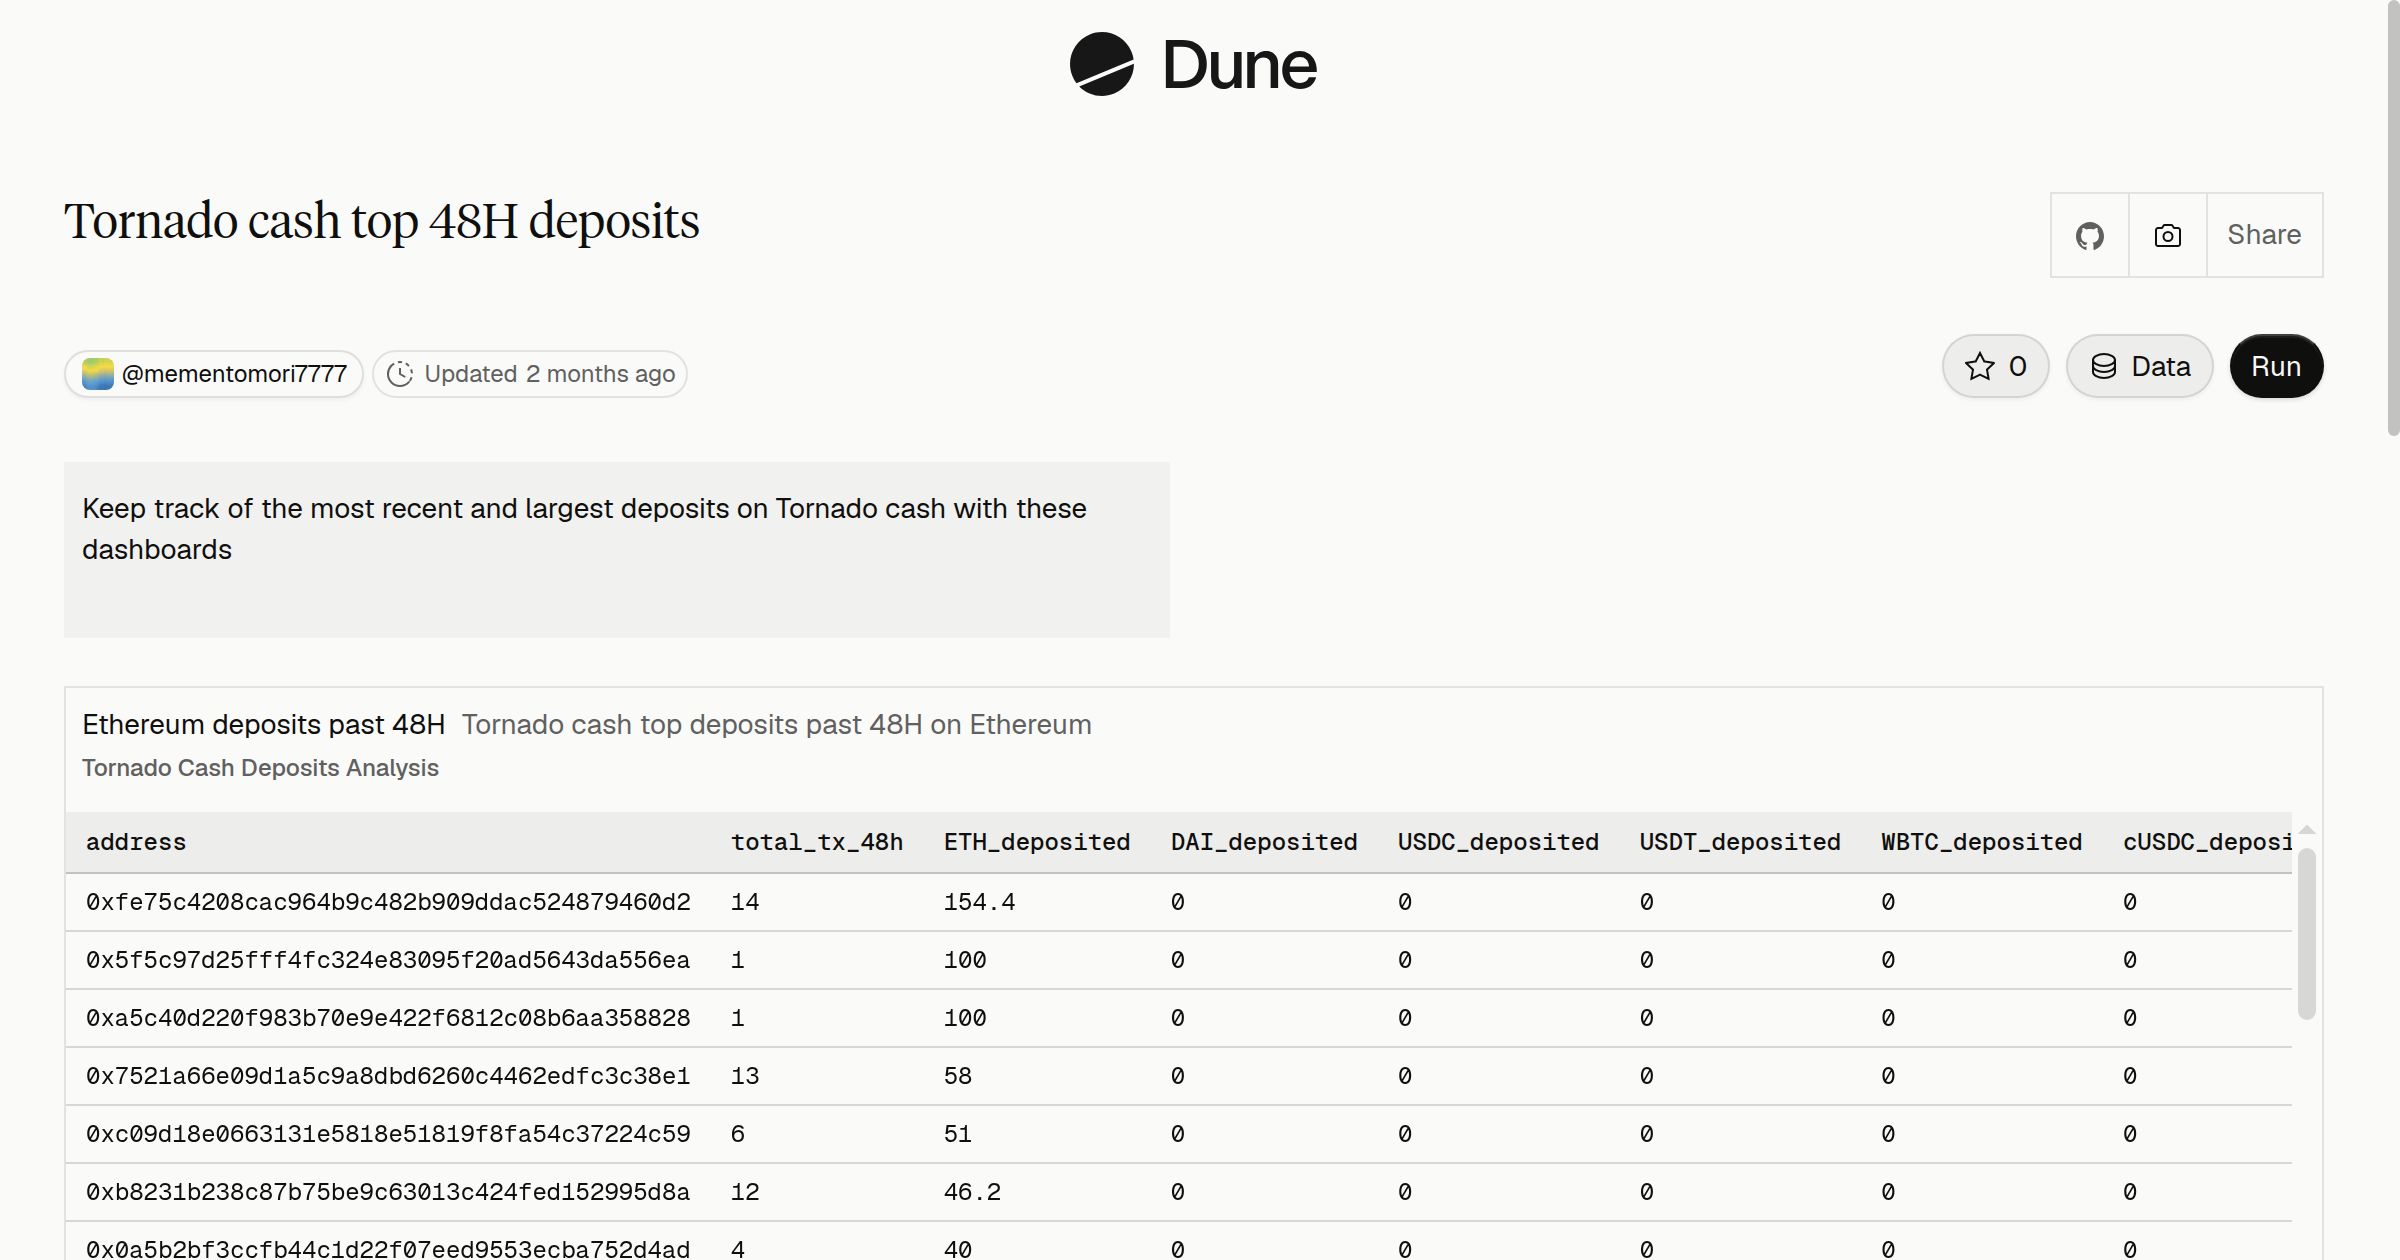Star this dashboard
2400x1260 pixels.
(1996, 366)
